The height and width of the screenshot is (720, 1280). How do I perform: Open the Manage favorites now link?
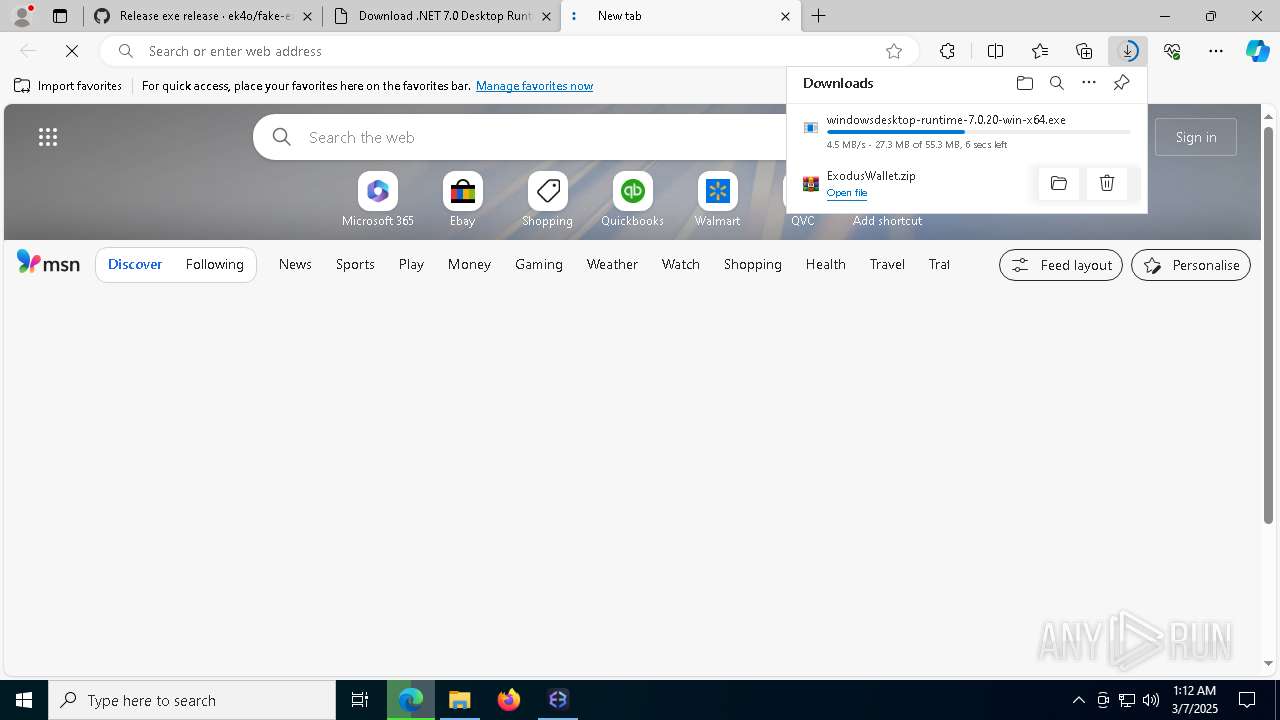[x=534, y=86]
